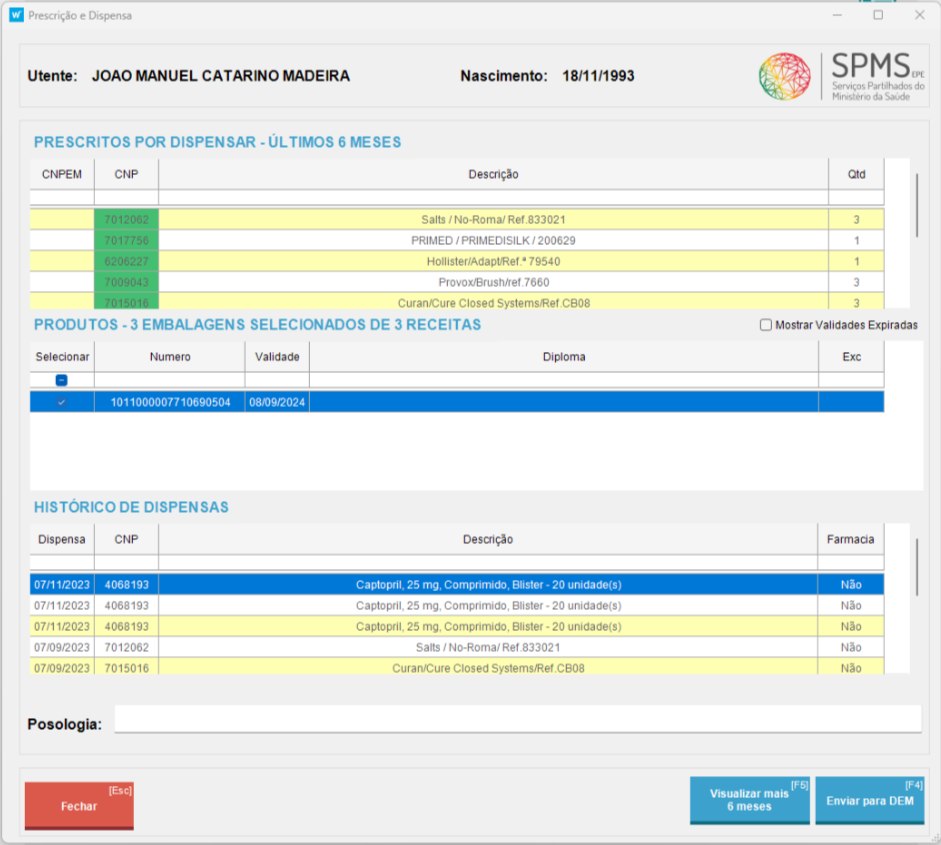Click the histórico de dispensas scrollbar
The height and width of the screenshot is (845, 941).
point(916,568)
